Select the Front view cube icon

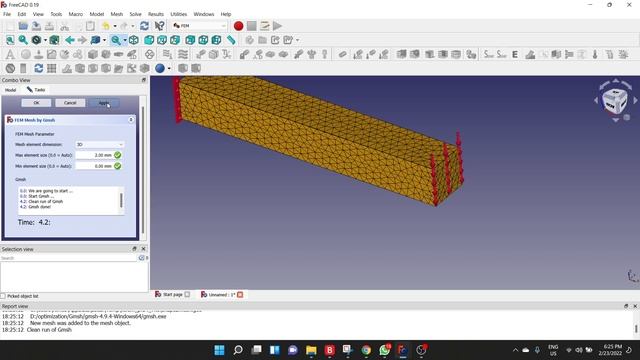tap(149, 40)
